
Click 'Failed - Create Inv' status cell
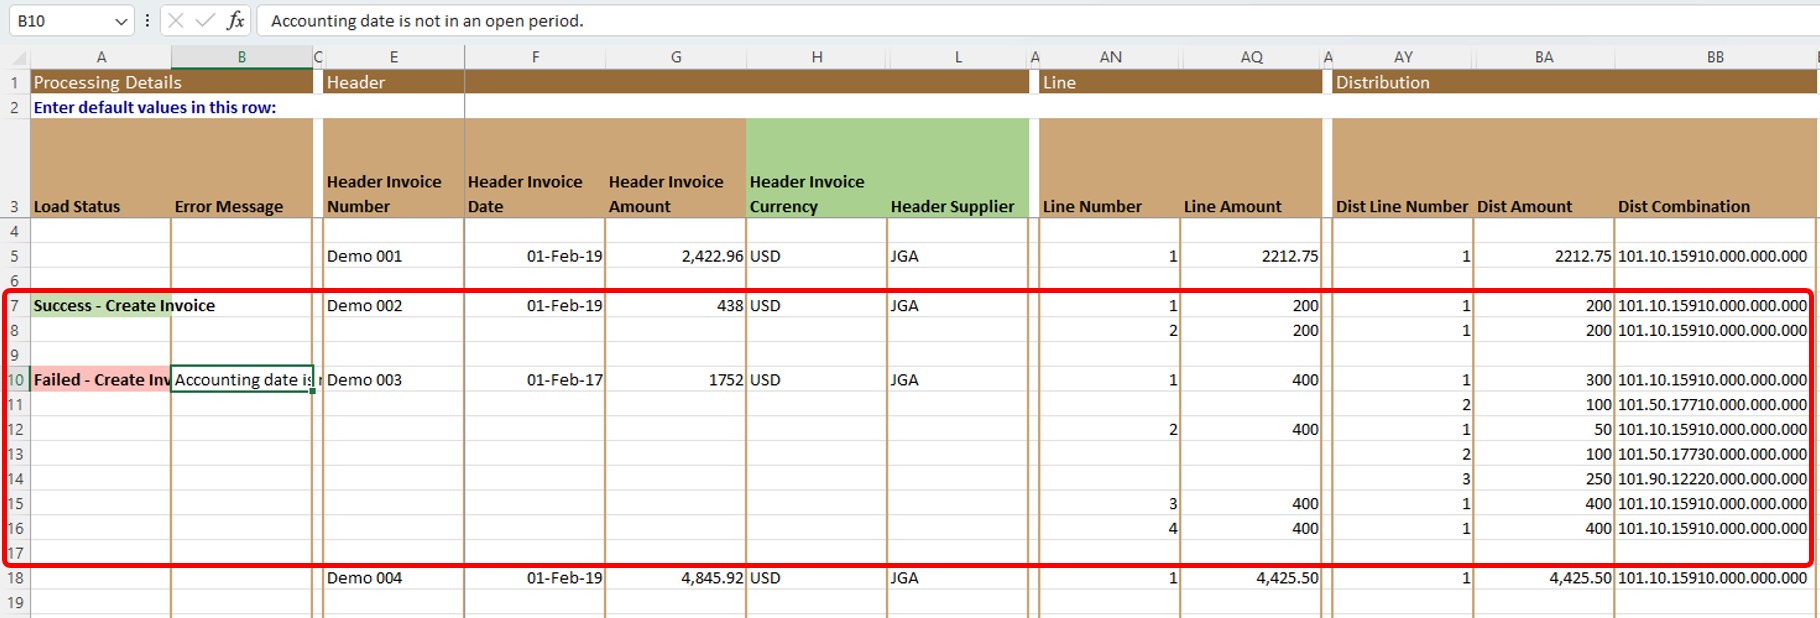click(101, 380)
